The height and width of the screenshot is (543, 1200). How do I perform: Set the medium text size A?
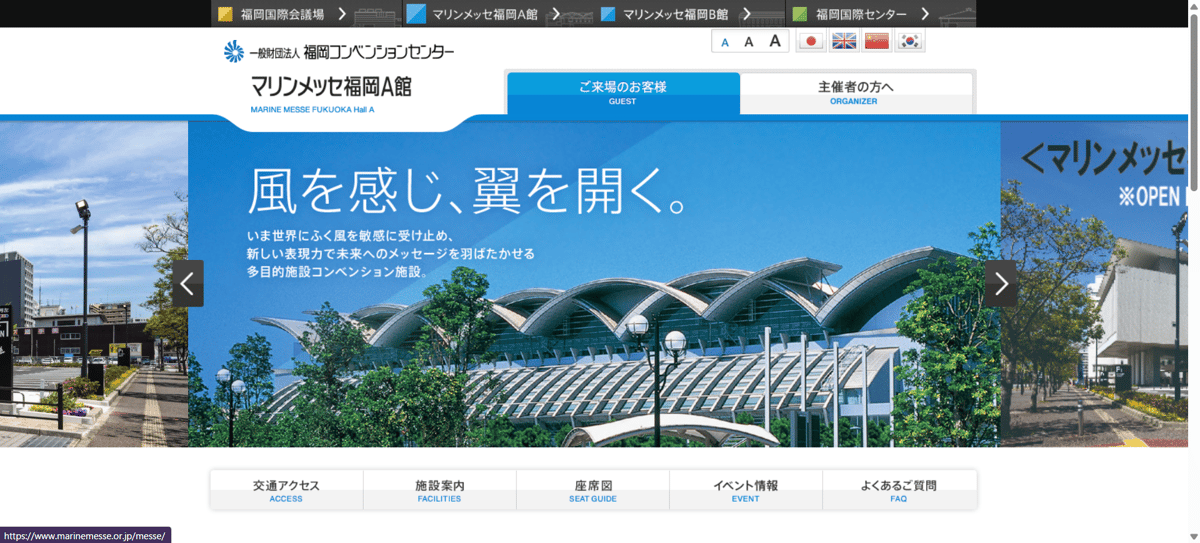click(x=748, y=42)
